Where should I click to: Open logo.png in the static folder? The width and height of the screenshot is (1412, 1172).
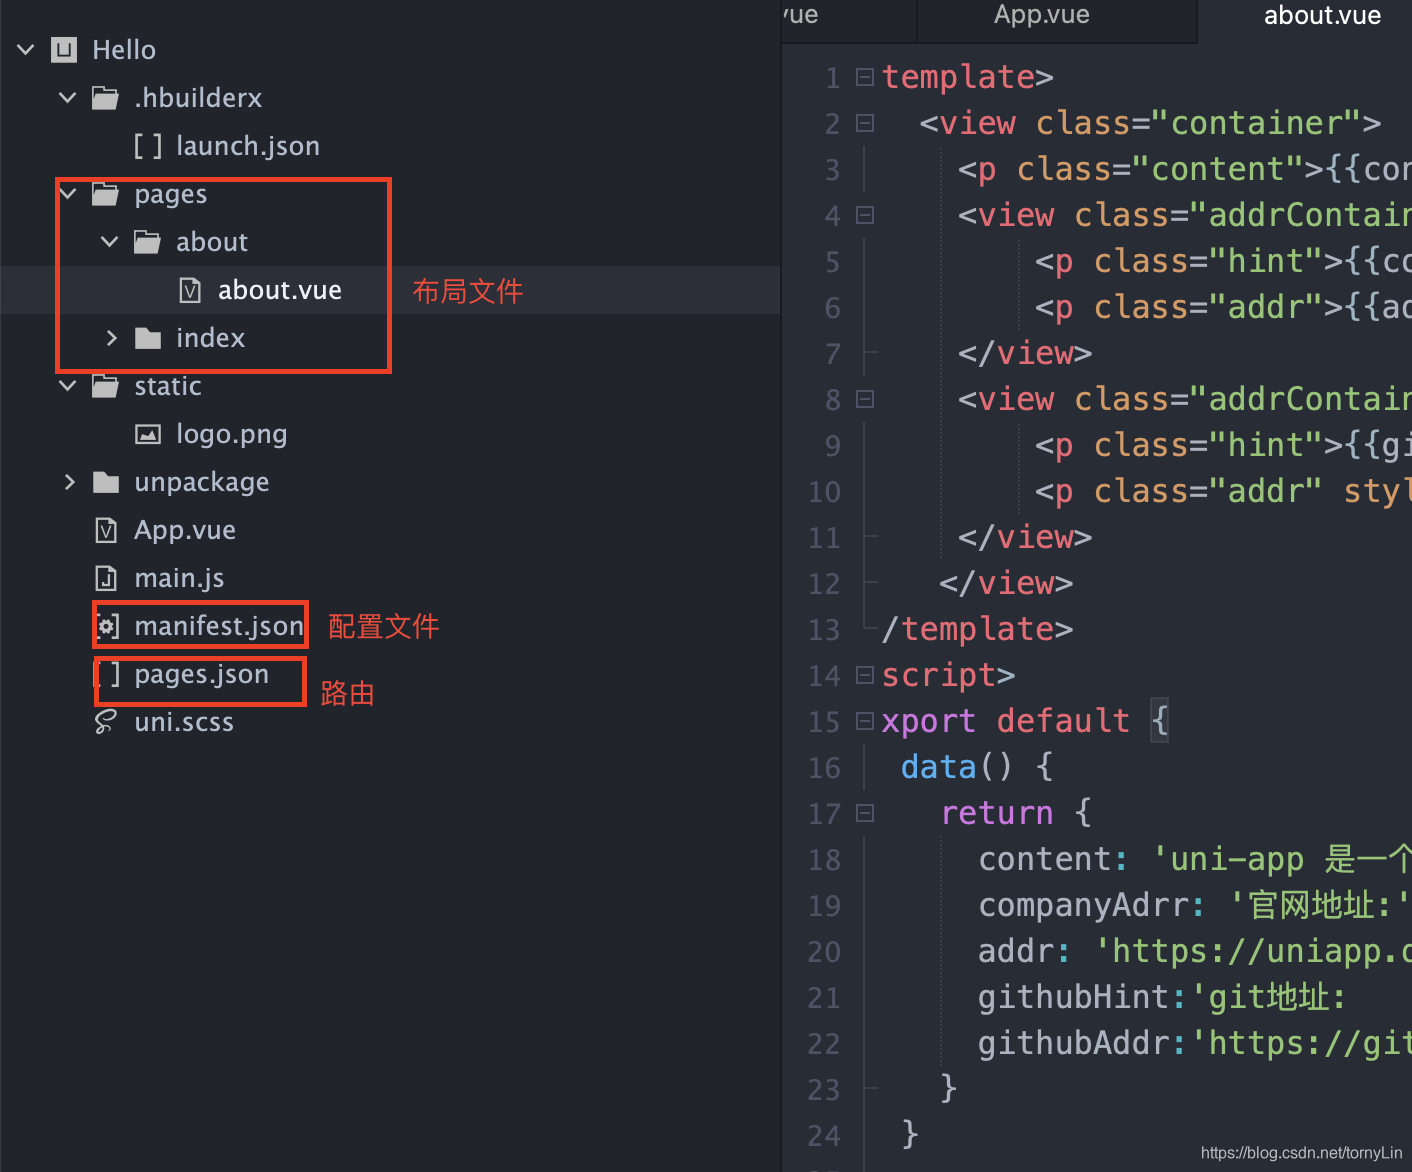click(x=232, y=434)
